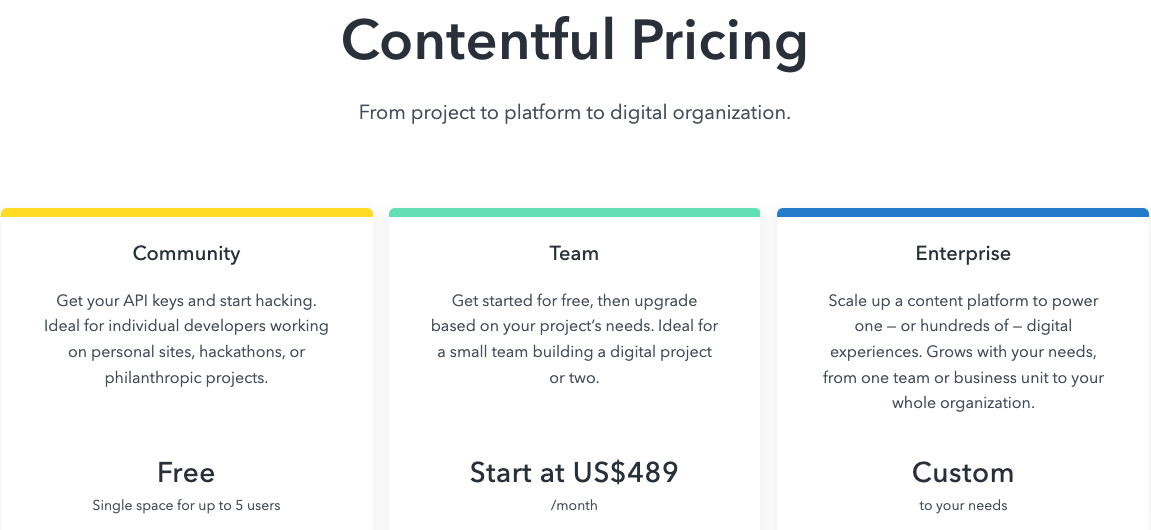Image resolution: width=1151 pixels, height=530 pixels.
Task: Select the Community plan title
Action: 186,254
